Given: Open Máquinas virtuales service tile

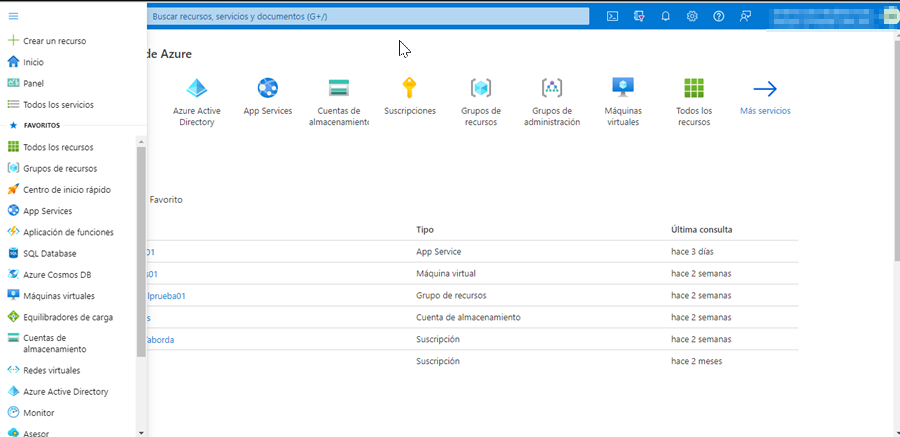Looking at the screenshot, I should [623, 102].
